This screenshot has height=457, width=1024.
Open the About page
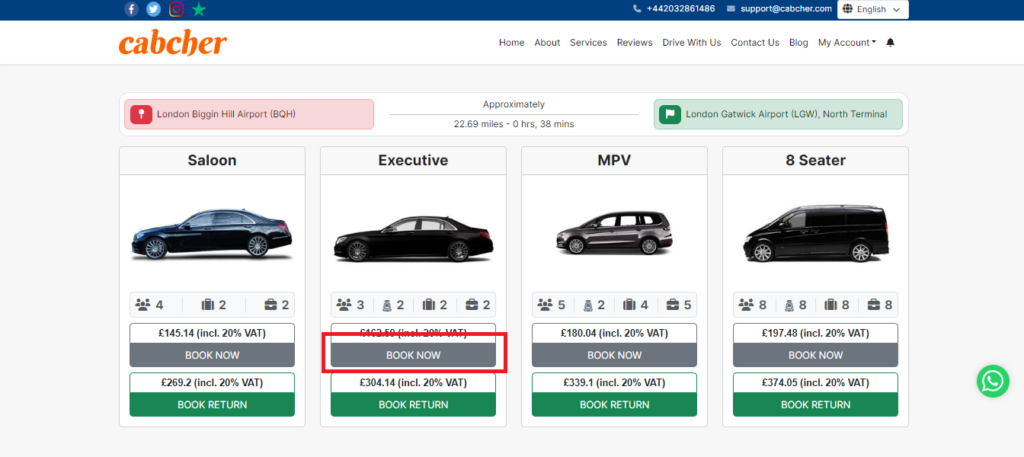(547, 42)
